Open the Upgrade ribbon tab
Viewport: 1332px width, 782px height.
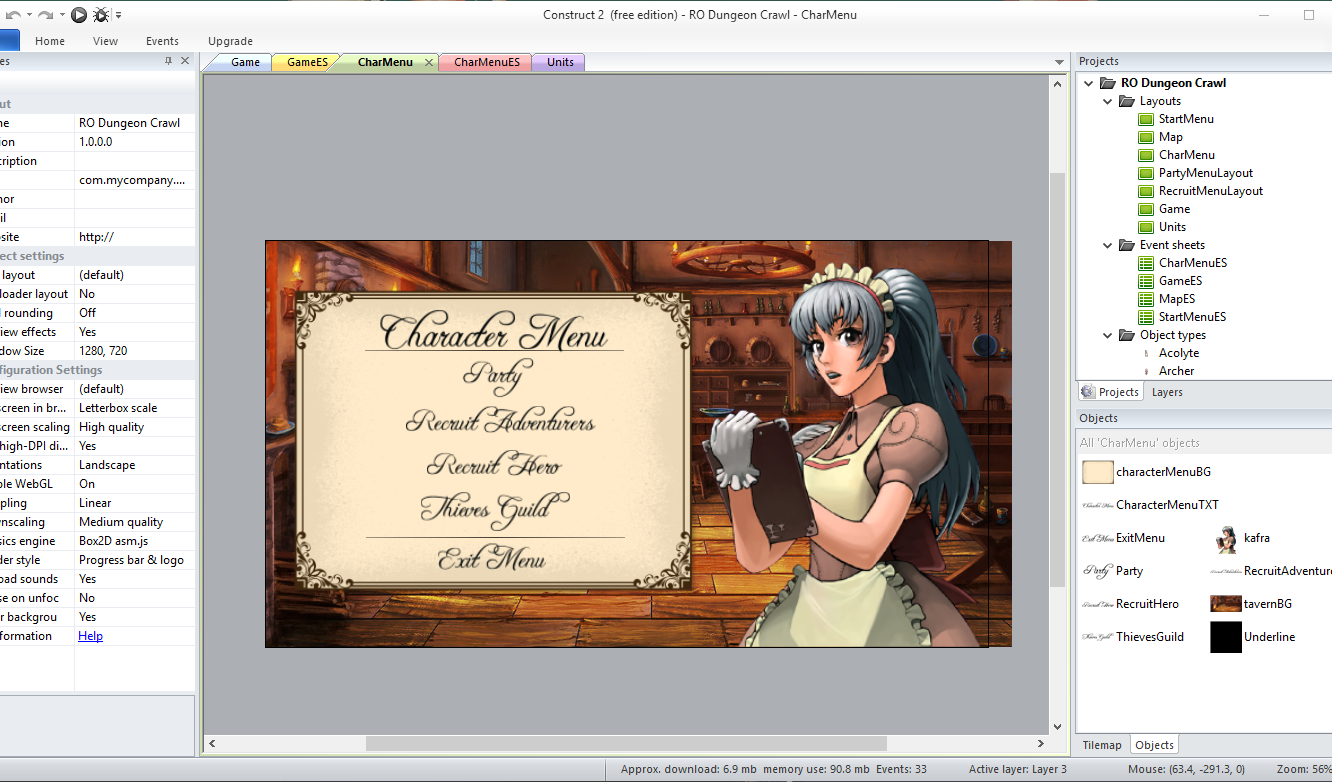point(230,41)
